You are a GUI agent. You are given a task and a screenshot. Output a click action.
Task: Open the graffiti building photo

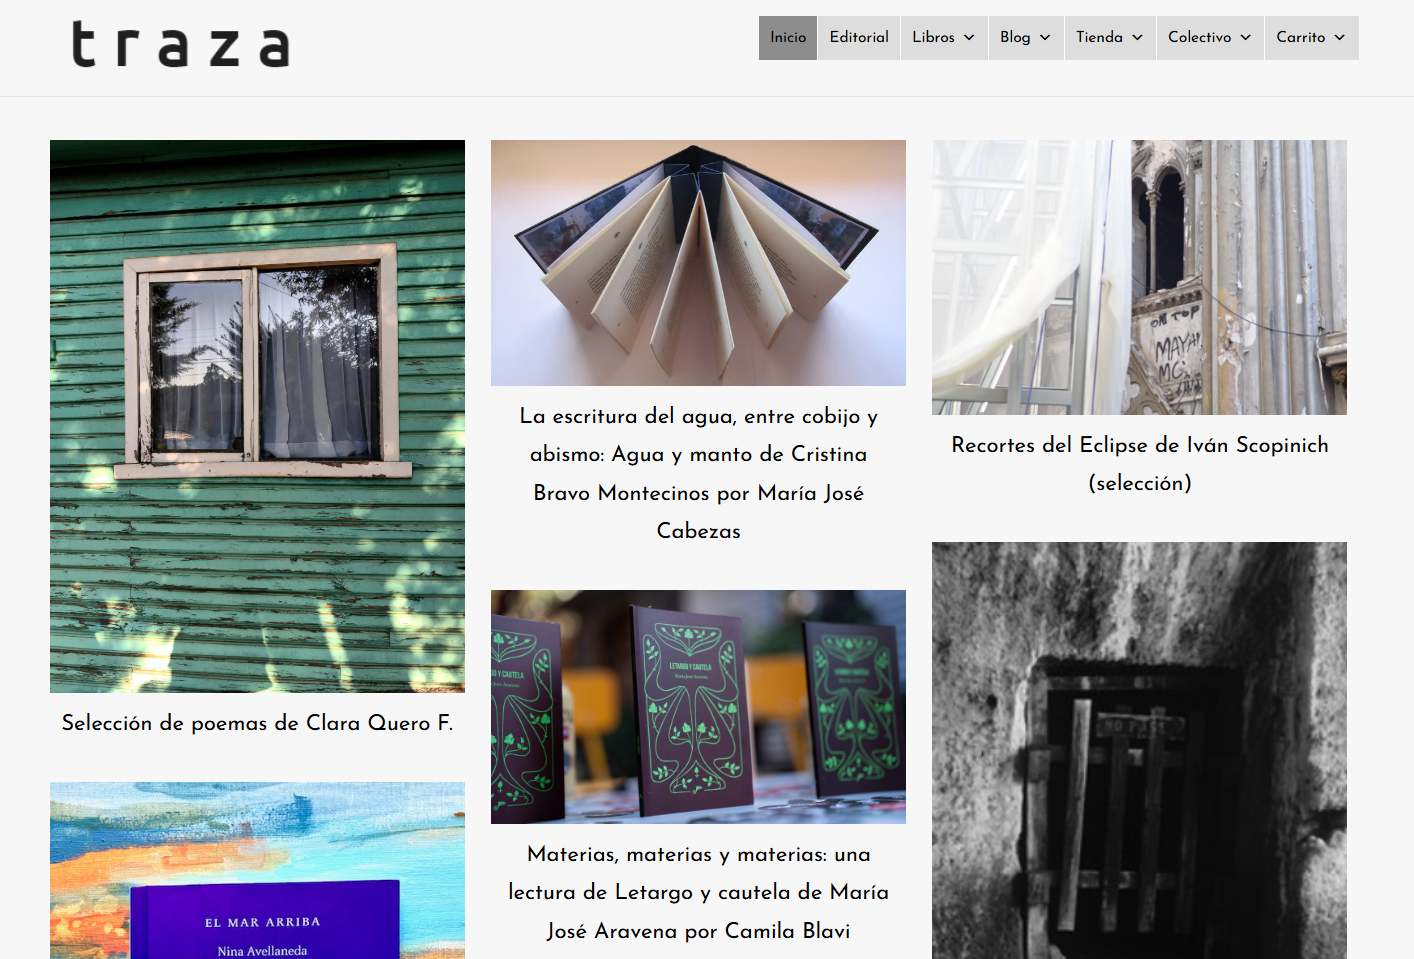coord(1139,277)
